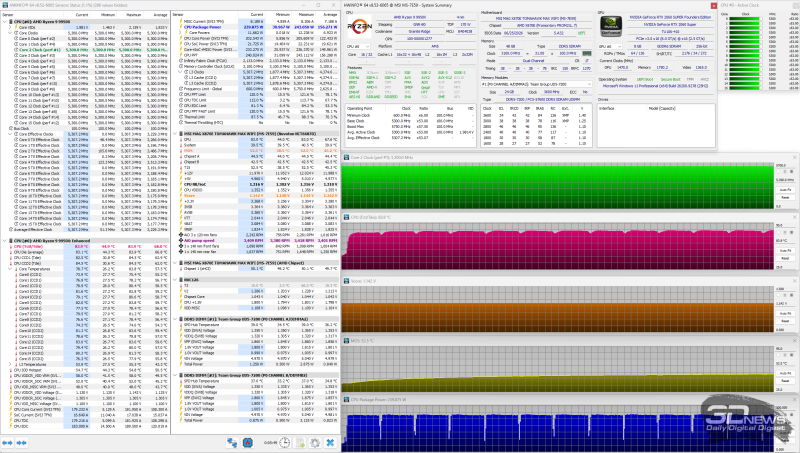Collapse the DDR5 DIMM [#1] sensor group

[174, 319]
